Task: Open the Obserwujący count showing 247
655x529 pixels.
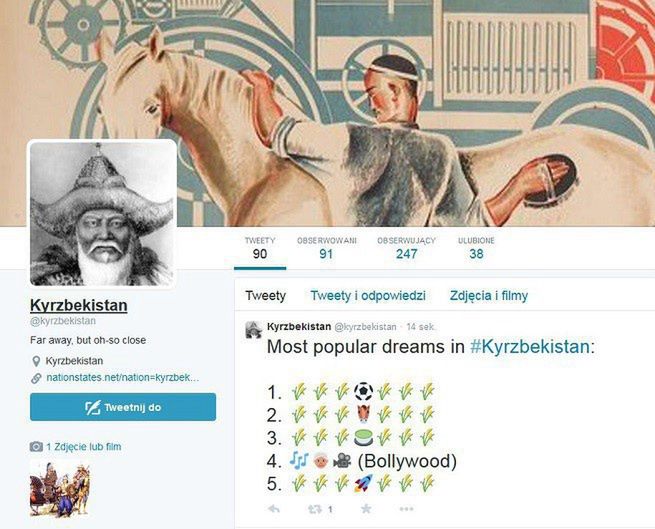Action: [406, 248]
